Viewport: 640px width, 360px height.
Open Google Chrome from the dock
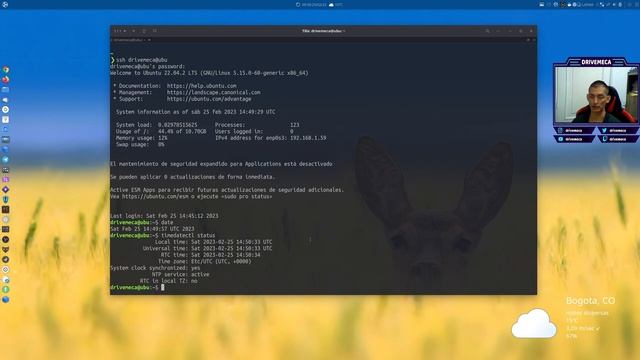point(5,70)
